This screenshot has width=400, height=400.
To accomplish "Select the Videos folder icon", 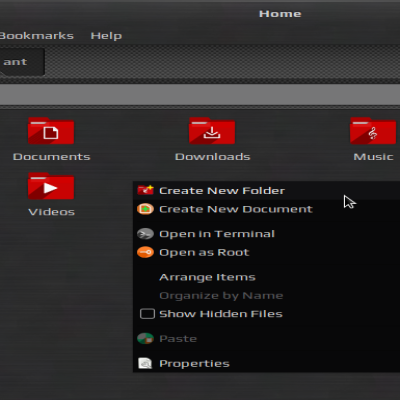I will pyautogui.click(x=51, y=186).
